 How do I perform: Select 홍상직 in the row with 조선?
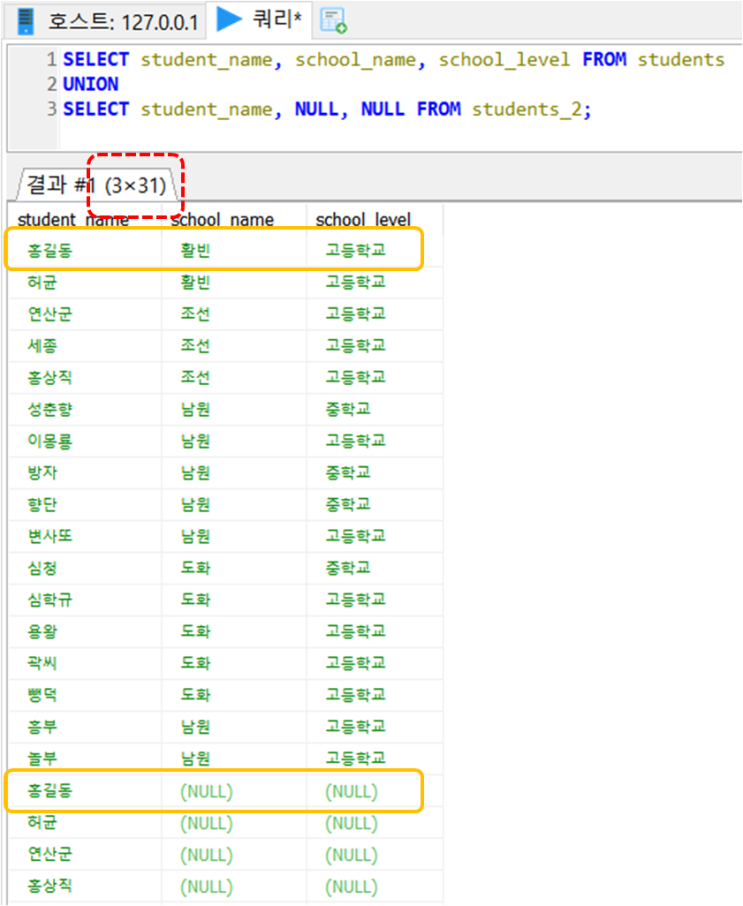click(x=50, y=377)
